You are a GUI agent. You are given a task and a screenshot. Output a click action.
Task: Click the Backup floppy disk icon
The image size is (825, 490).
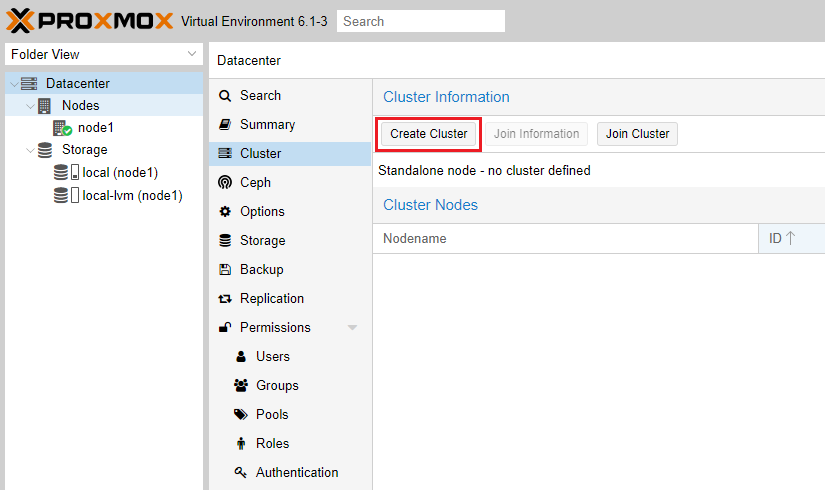[225, 270]
